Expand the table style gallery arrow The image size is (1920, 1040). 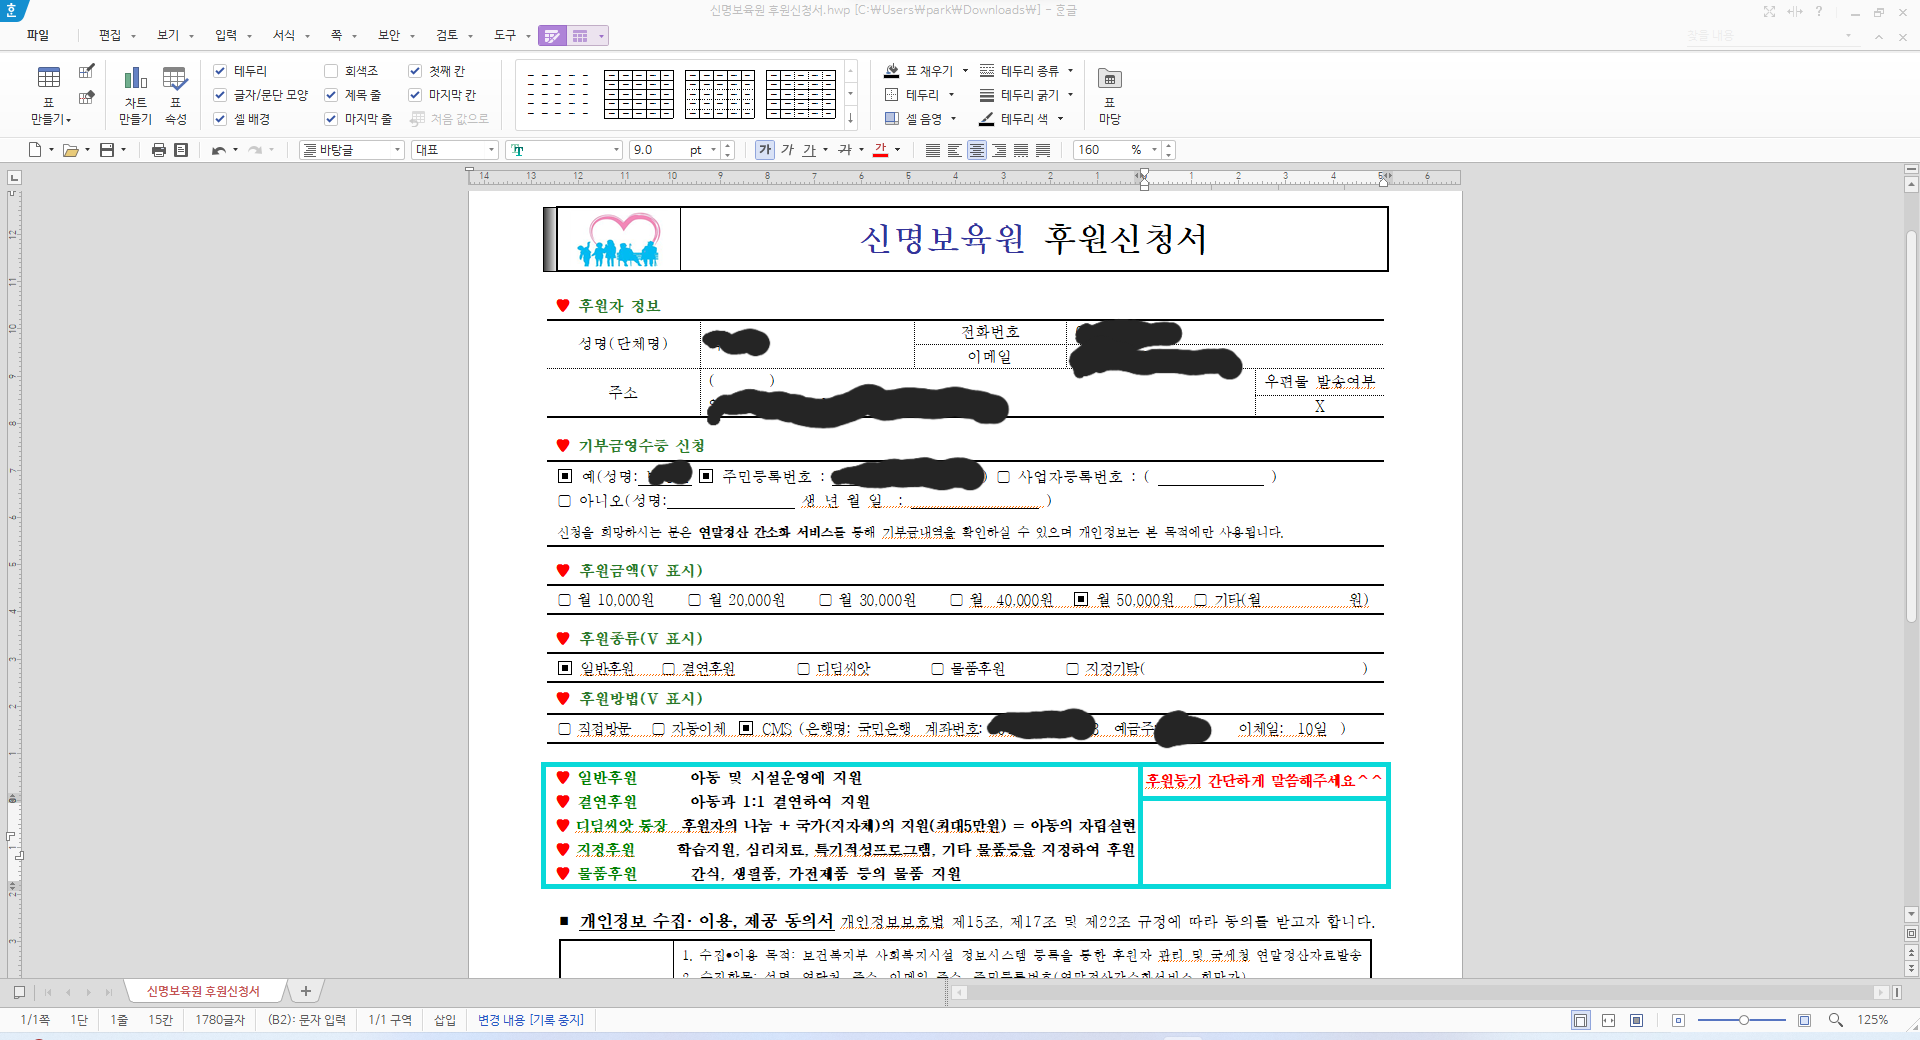coord(851,119)
